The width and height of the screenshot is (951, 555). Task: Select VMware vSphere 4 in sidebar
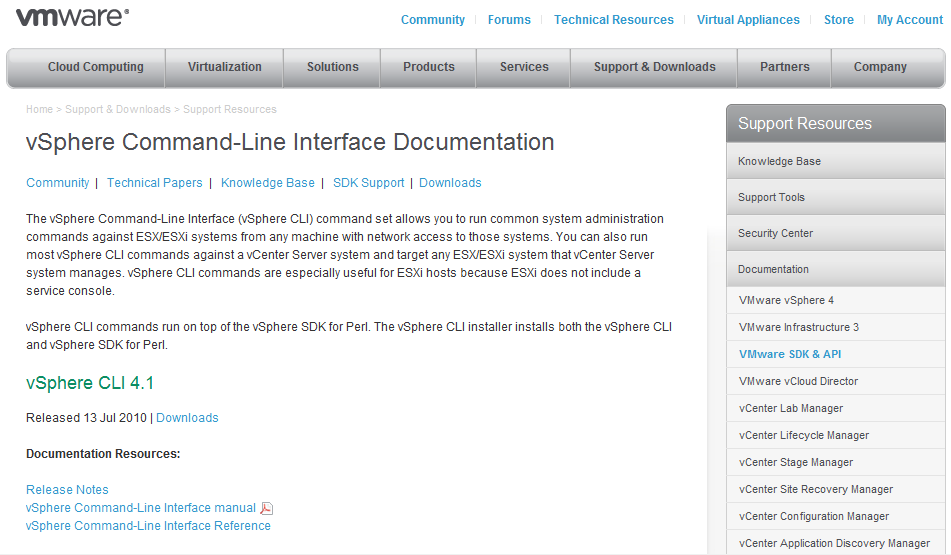click(x=787, y=300)
